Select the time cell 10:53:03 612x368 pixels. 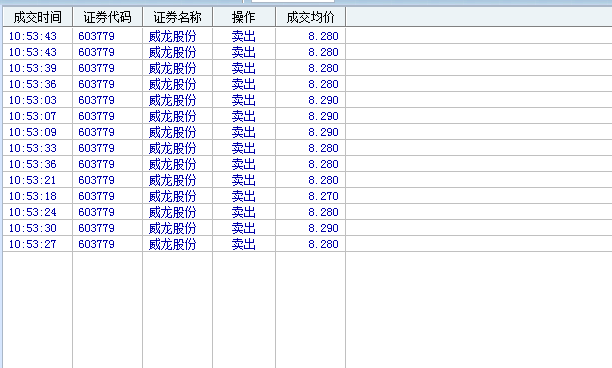pyautogui.click(x=33, y=100)
